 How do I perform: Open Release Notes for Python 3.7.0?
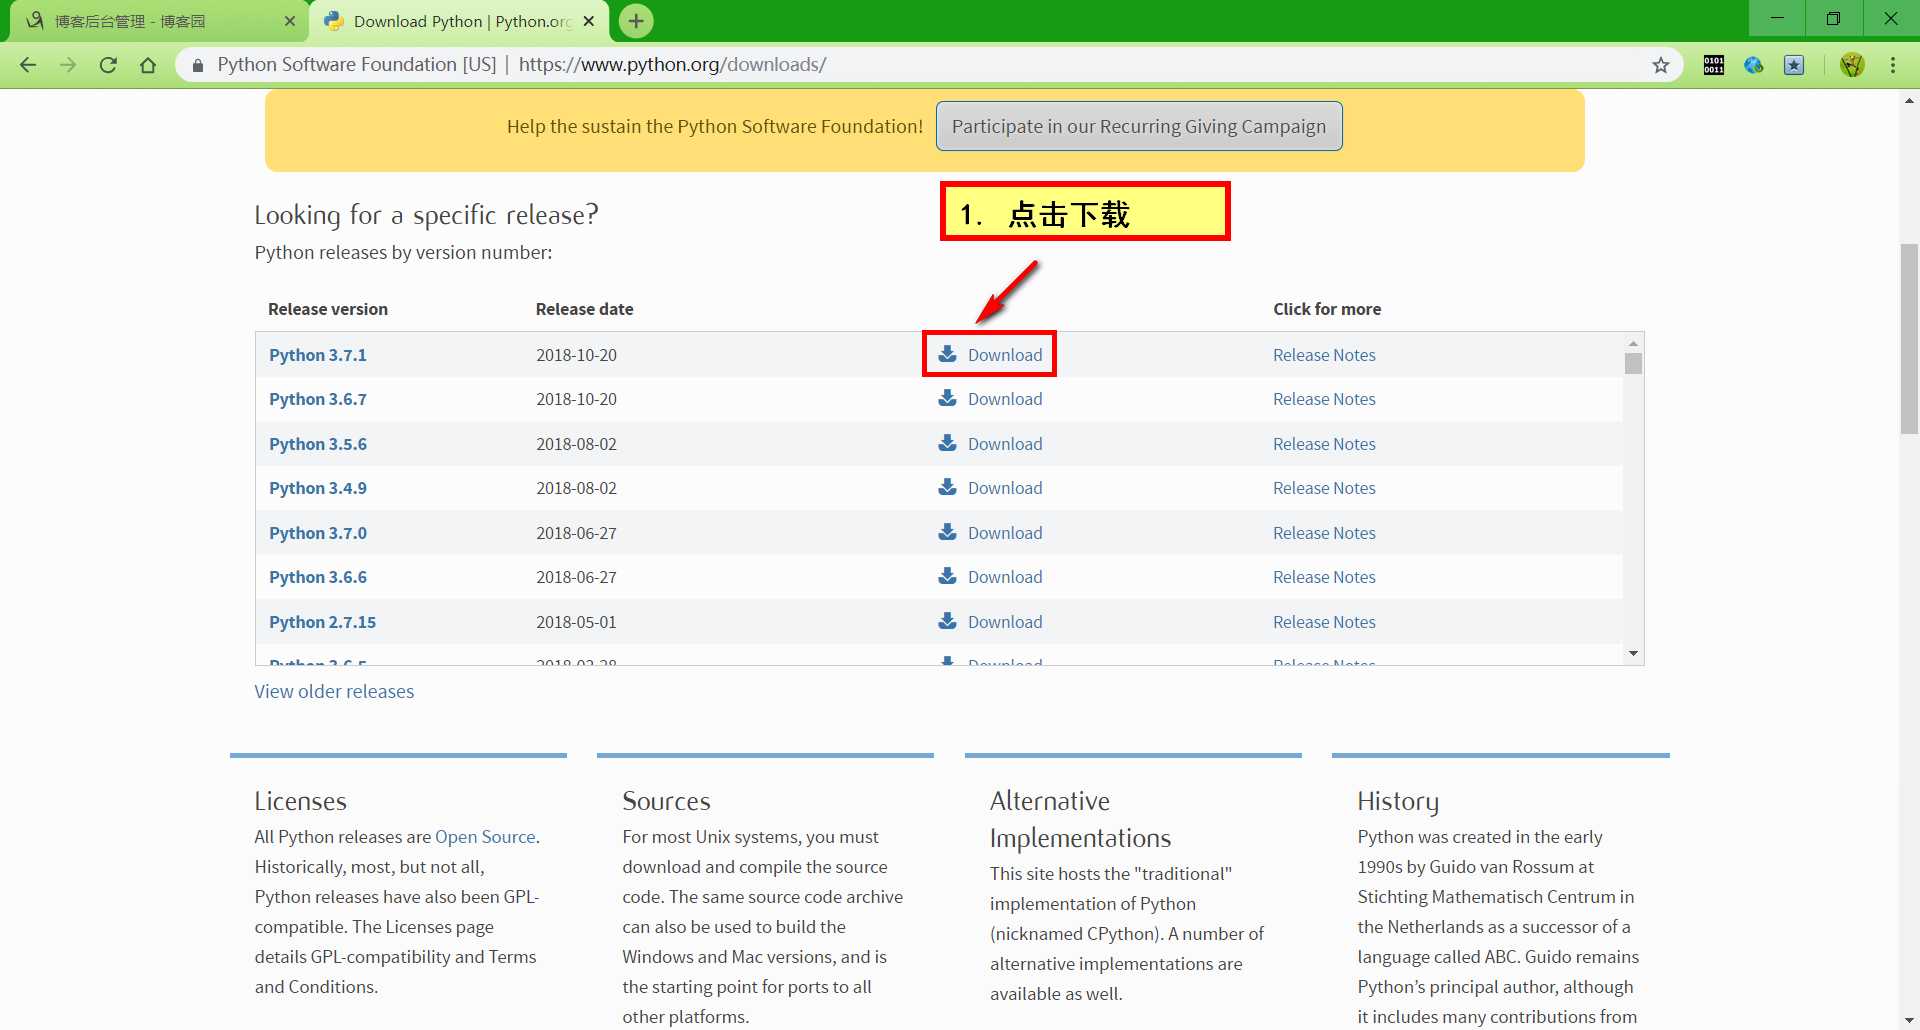click(x=1324, y=533)
